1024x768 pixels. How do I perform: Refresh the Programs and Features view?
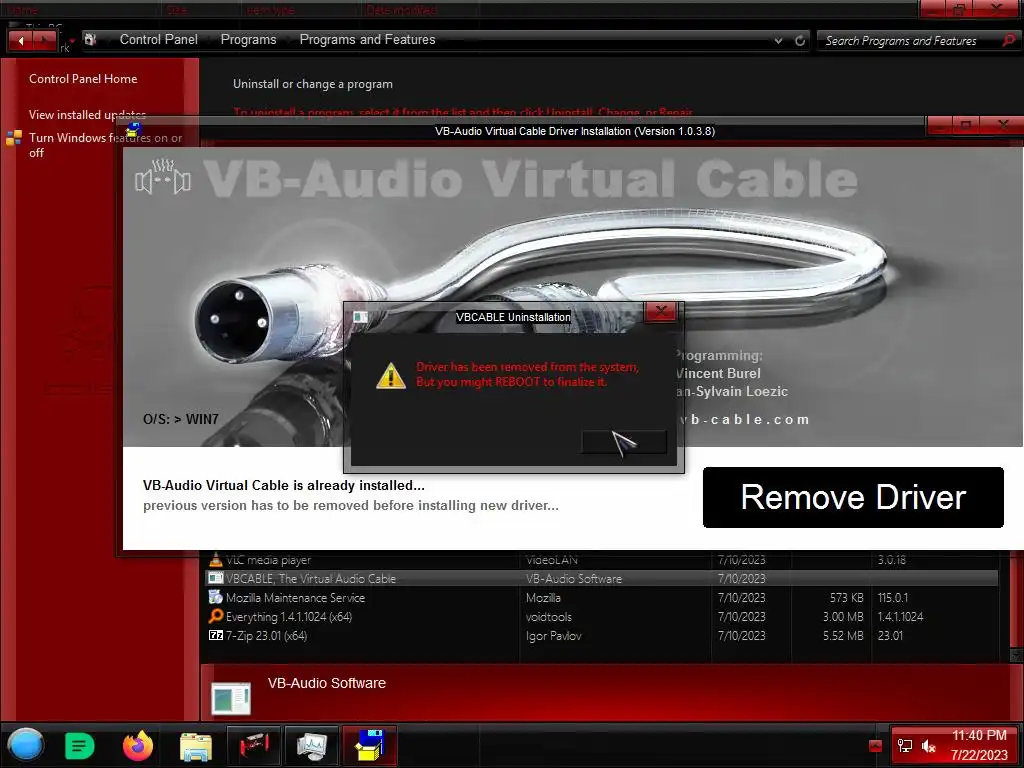[800, 40]
